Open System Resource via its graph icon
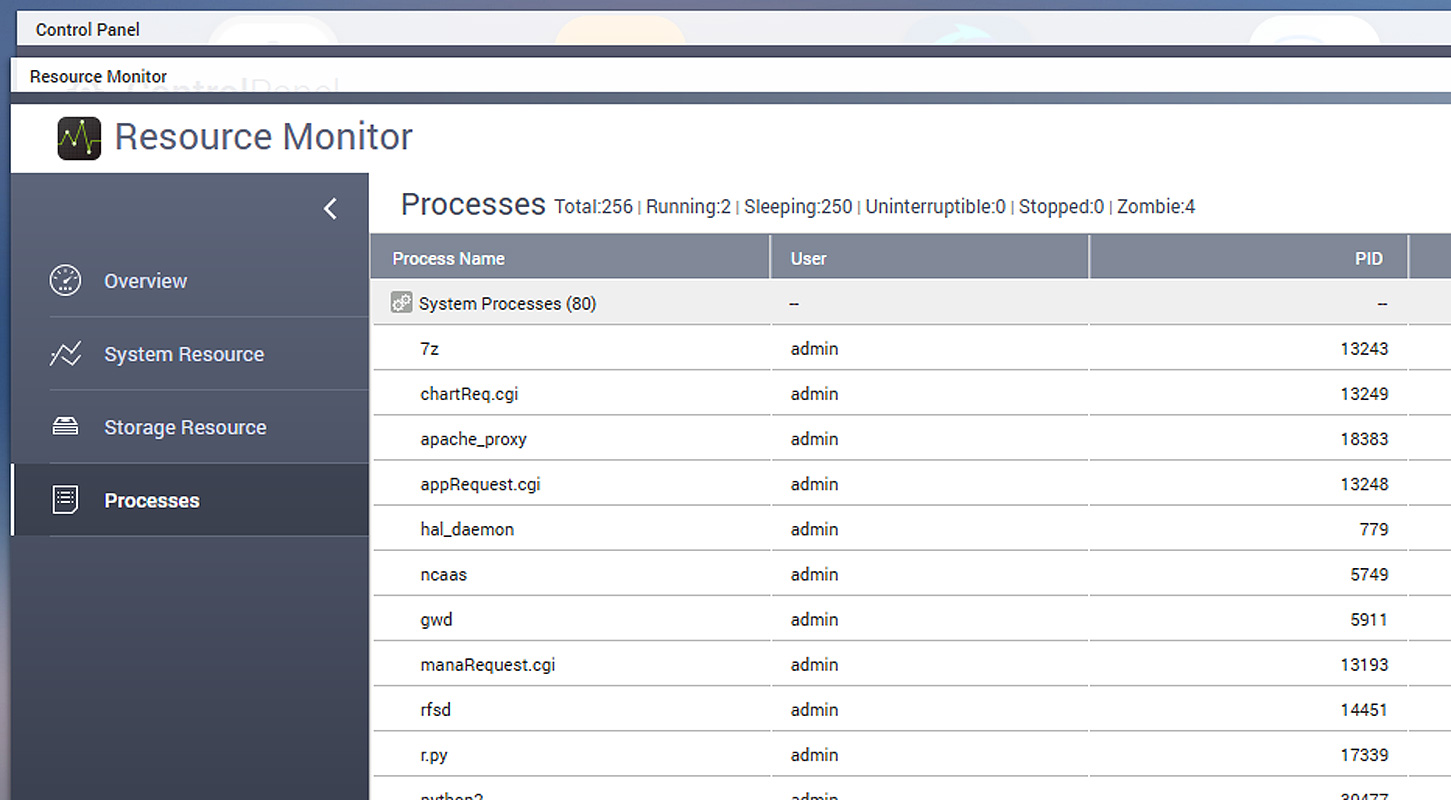This screenshot has height=800, width=1451. click(65, 354)
